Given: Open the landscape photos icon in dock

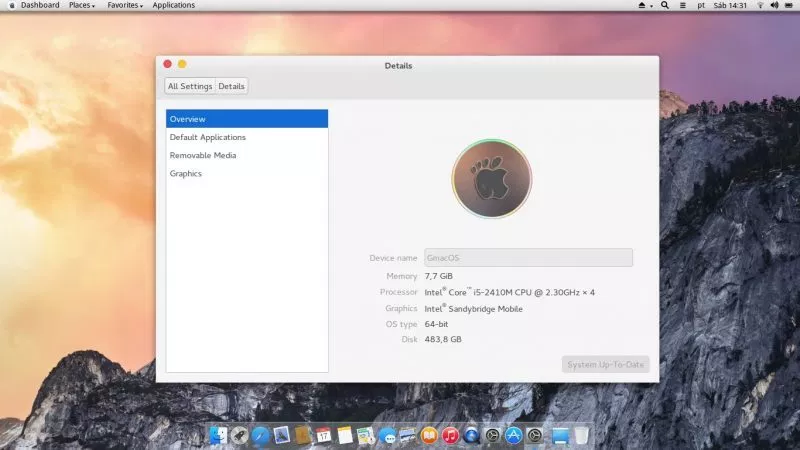Looking at the screenshot, I should (x=408, y=435).
